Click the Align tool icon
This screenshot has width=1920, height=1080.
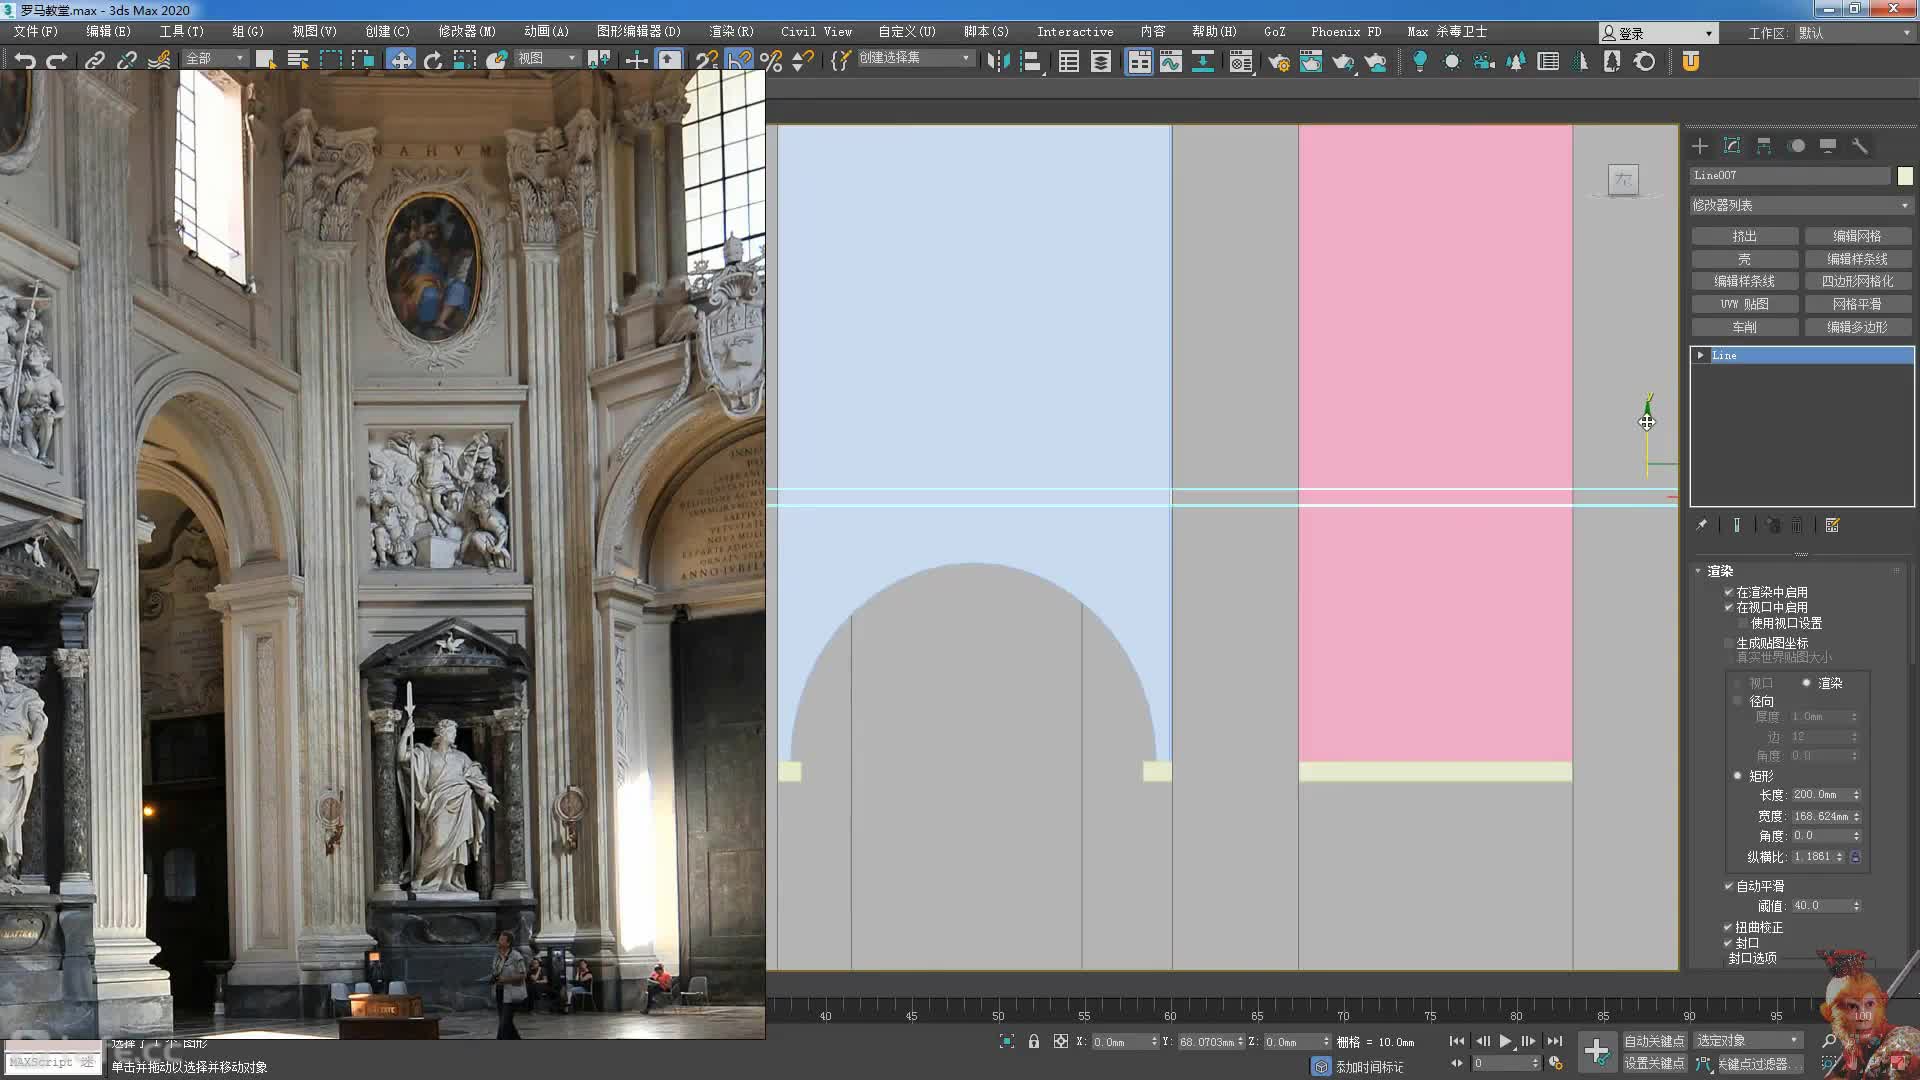click(1031, 62)
